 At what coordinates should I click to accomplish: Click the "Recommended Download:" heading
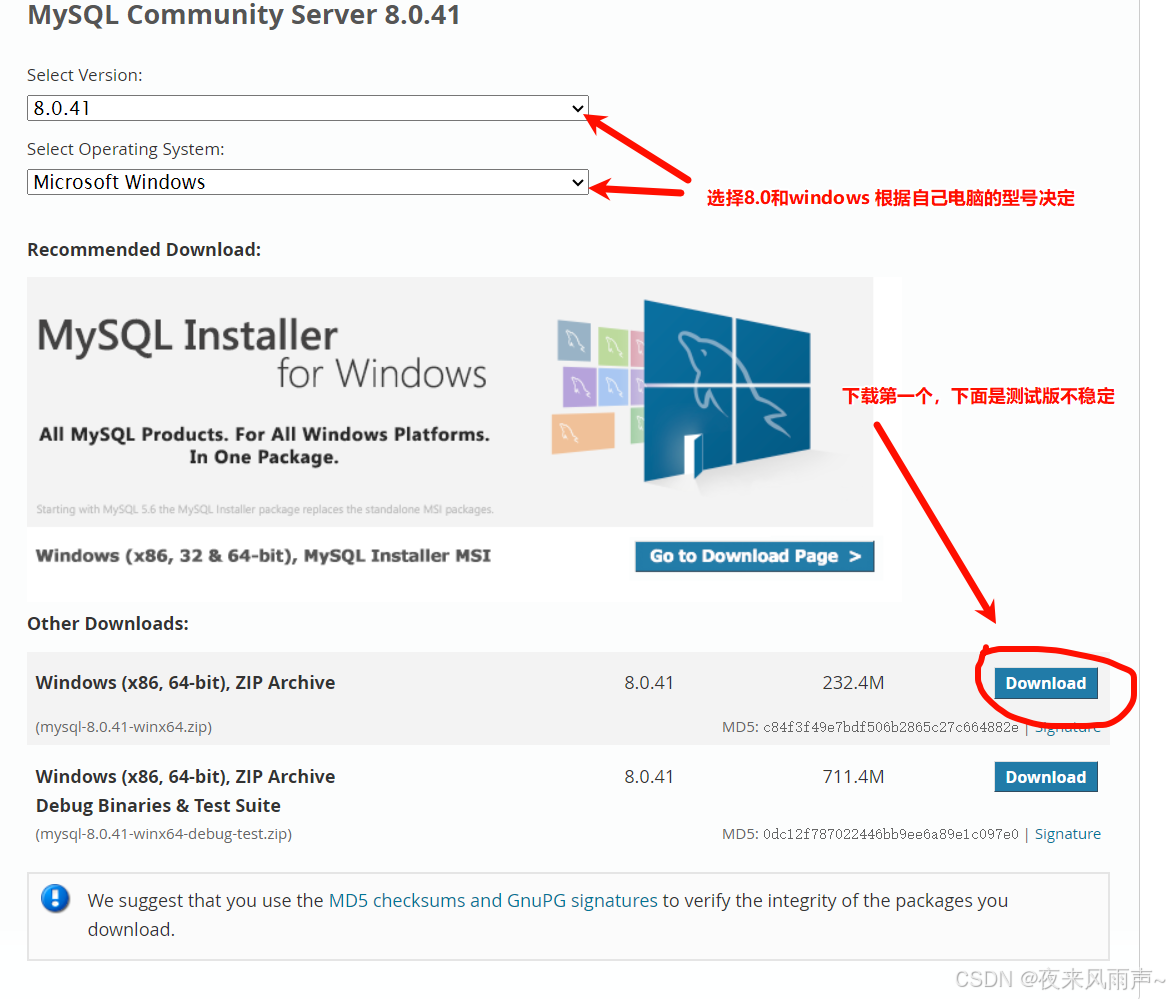point(144,249)
